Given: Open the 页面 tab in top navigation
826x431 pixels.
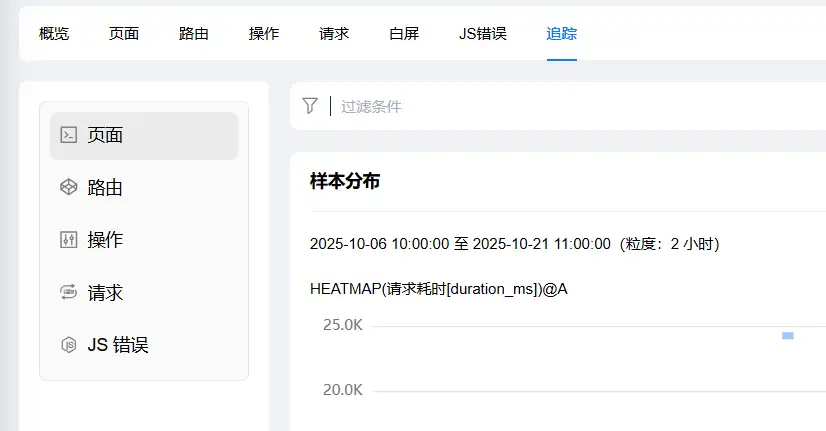Looking at the screenshot, I should (124, 33).
